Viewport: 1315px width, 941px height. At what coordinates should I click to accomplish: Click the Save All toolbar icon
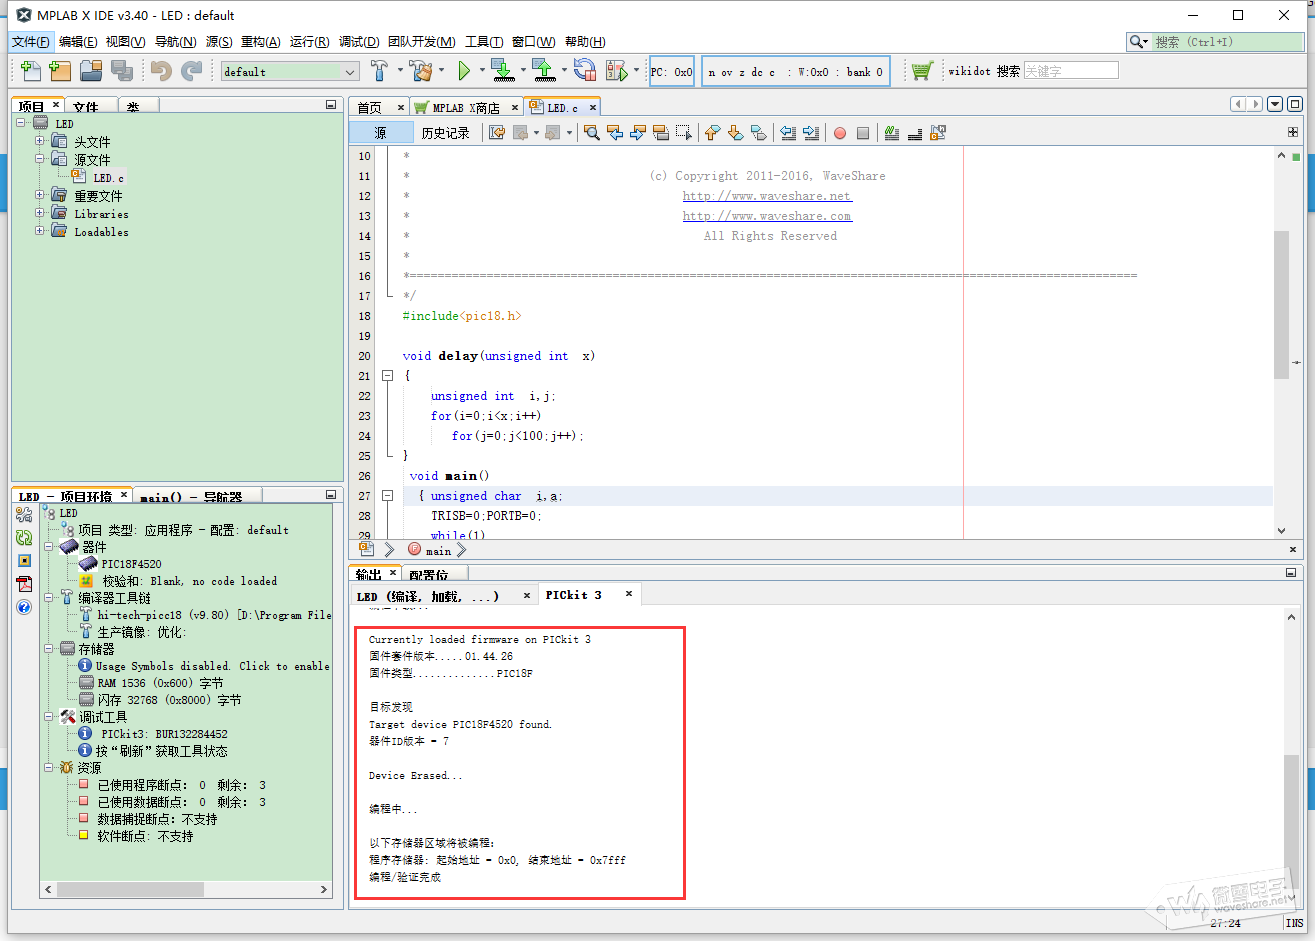(x=122, y=71)
